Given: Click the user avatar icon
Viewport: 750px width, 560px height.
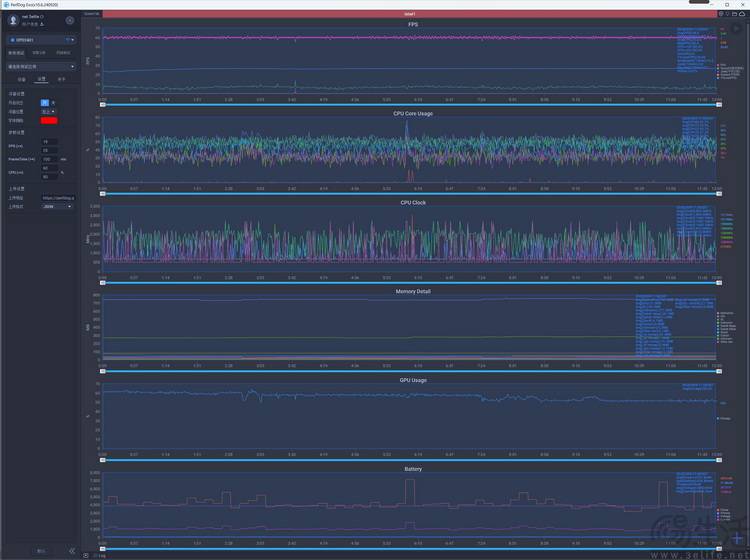Looking at the screenshot, I should [x=12, y=19].
